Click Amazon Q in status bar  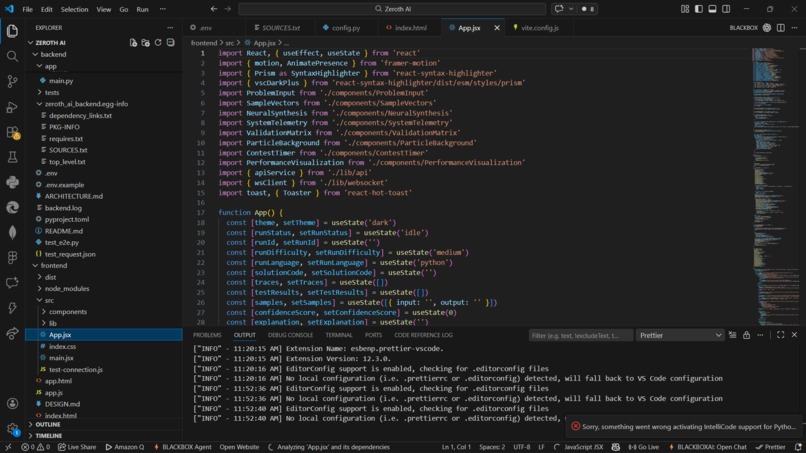click(x=125, y=447)
